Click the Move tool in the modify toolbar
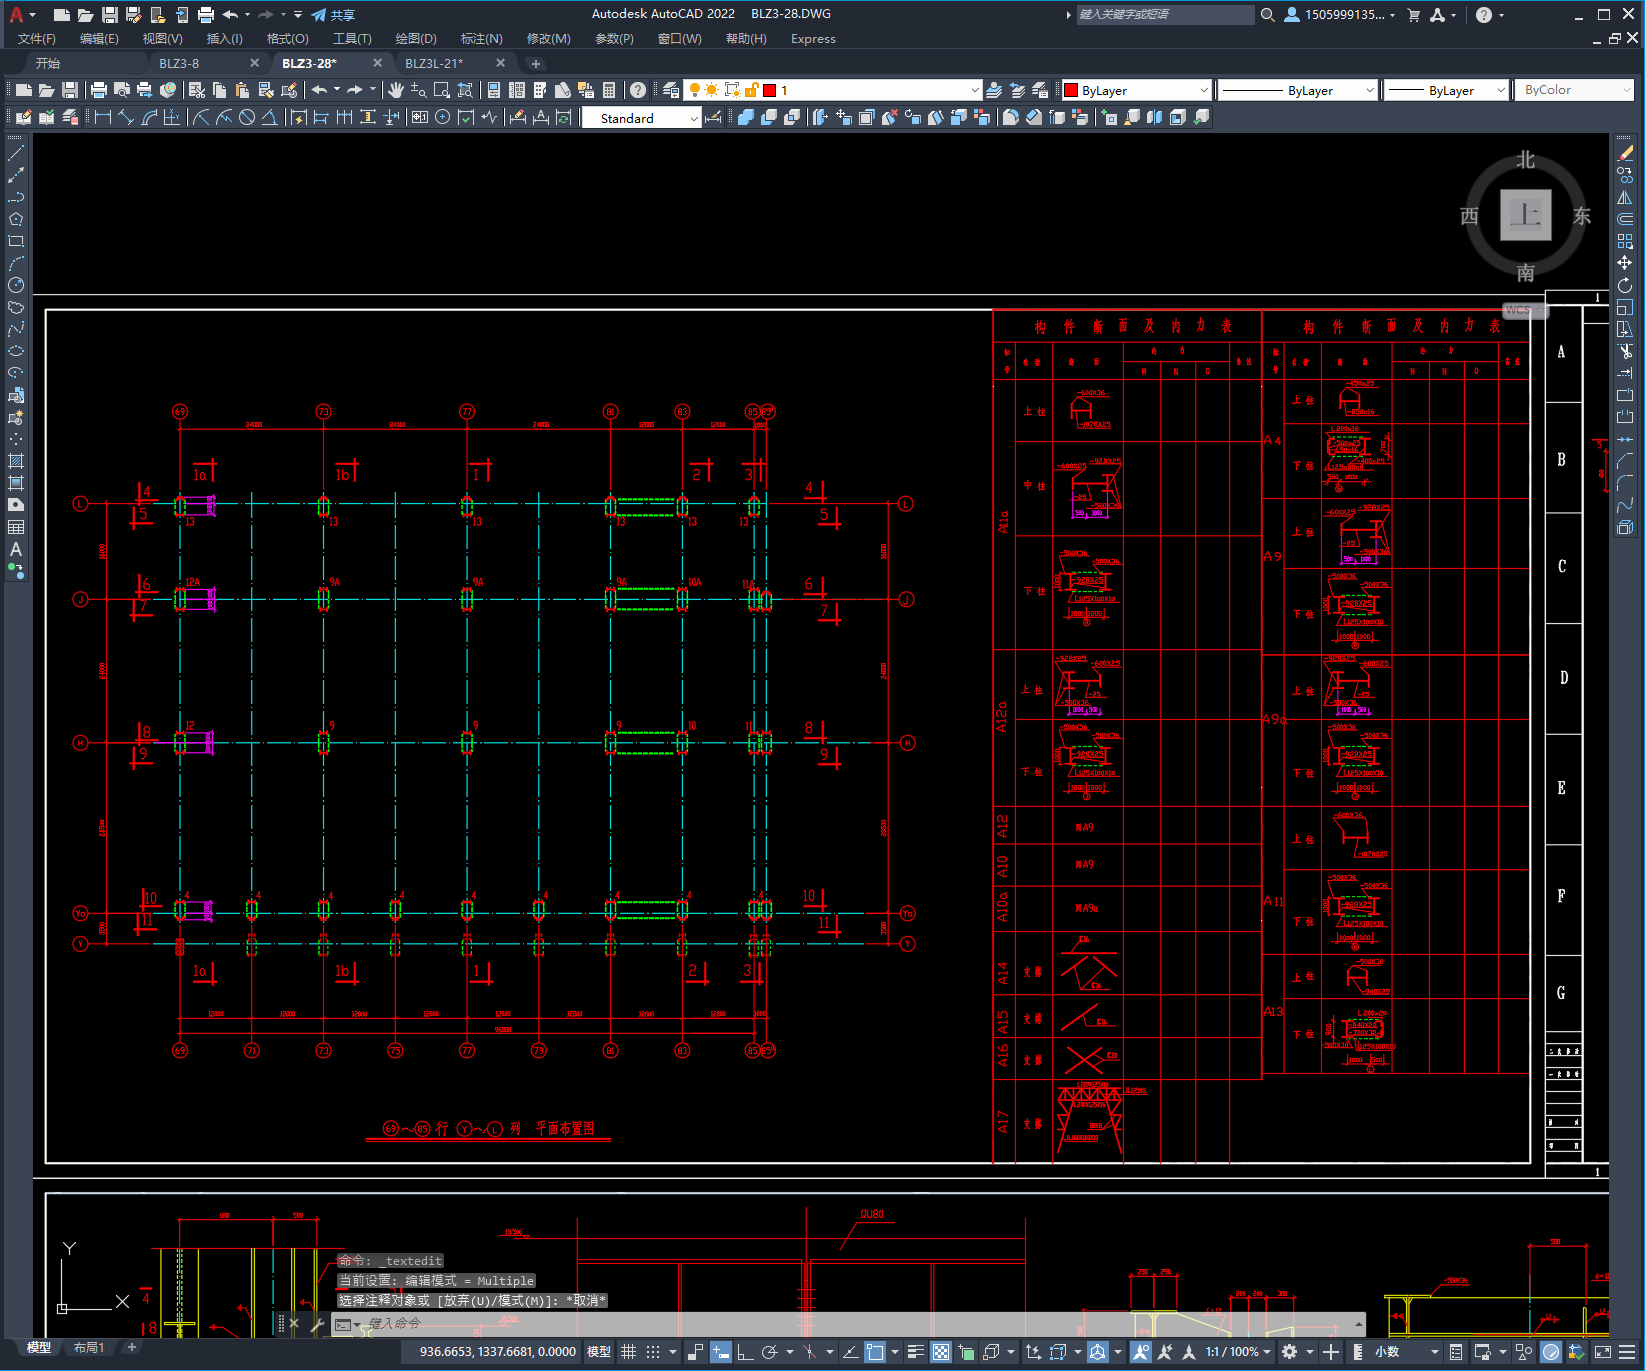 pyautogui.click(x=1625, y=263)
